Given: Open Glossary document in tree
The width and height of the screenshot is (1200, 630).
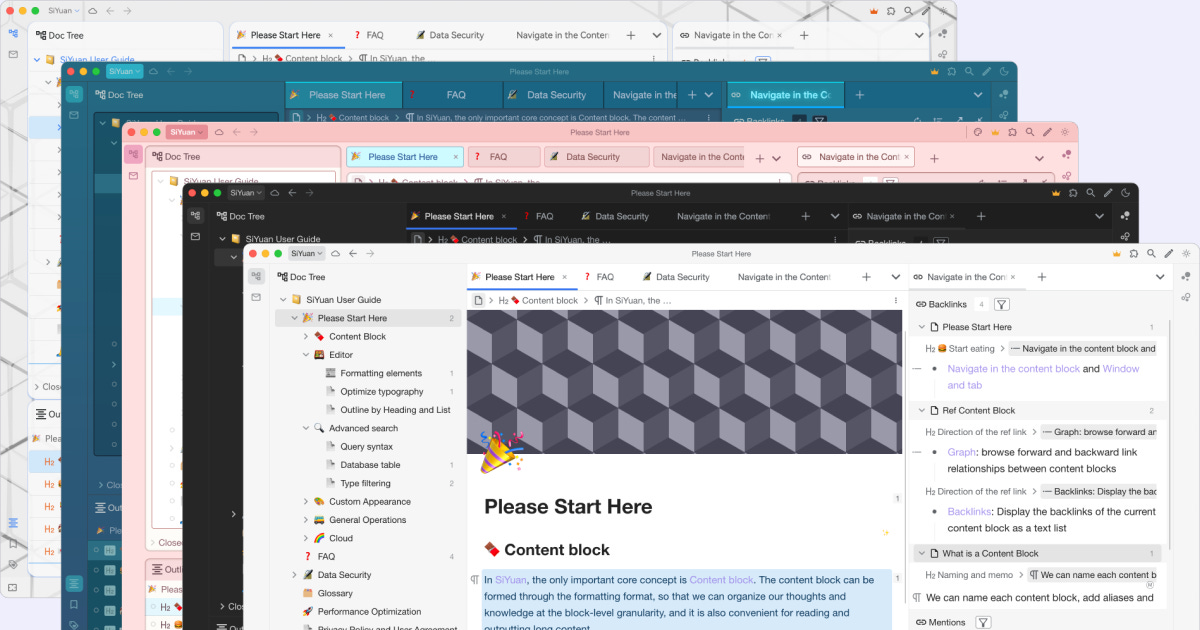Looking at the screenshot, I should [335, 593].
